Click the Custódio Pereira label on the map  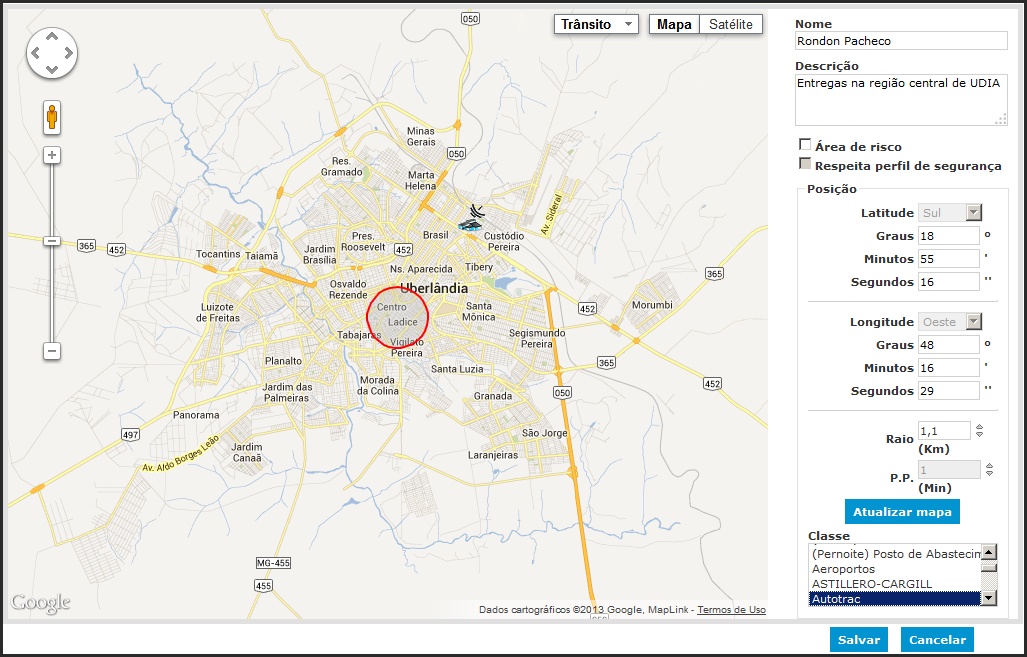(504, 241)
